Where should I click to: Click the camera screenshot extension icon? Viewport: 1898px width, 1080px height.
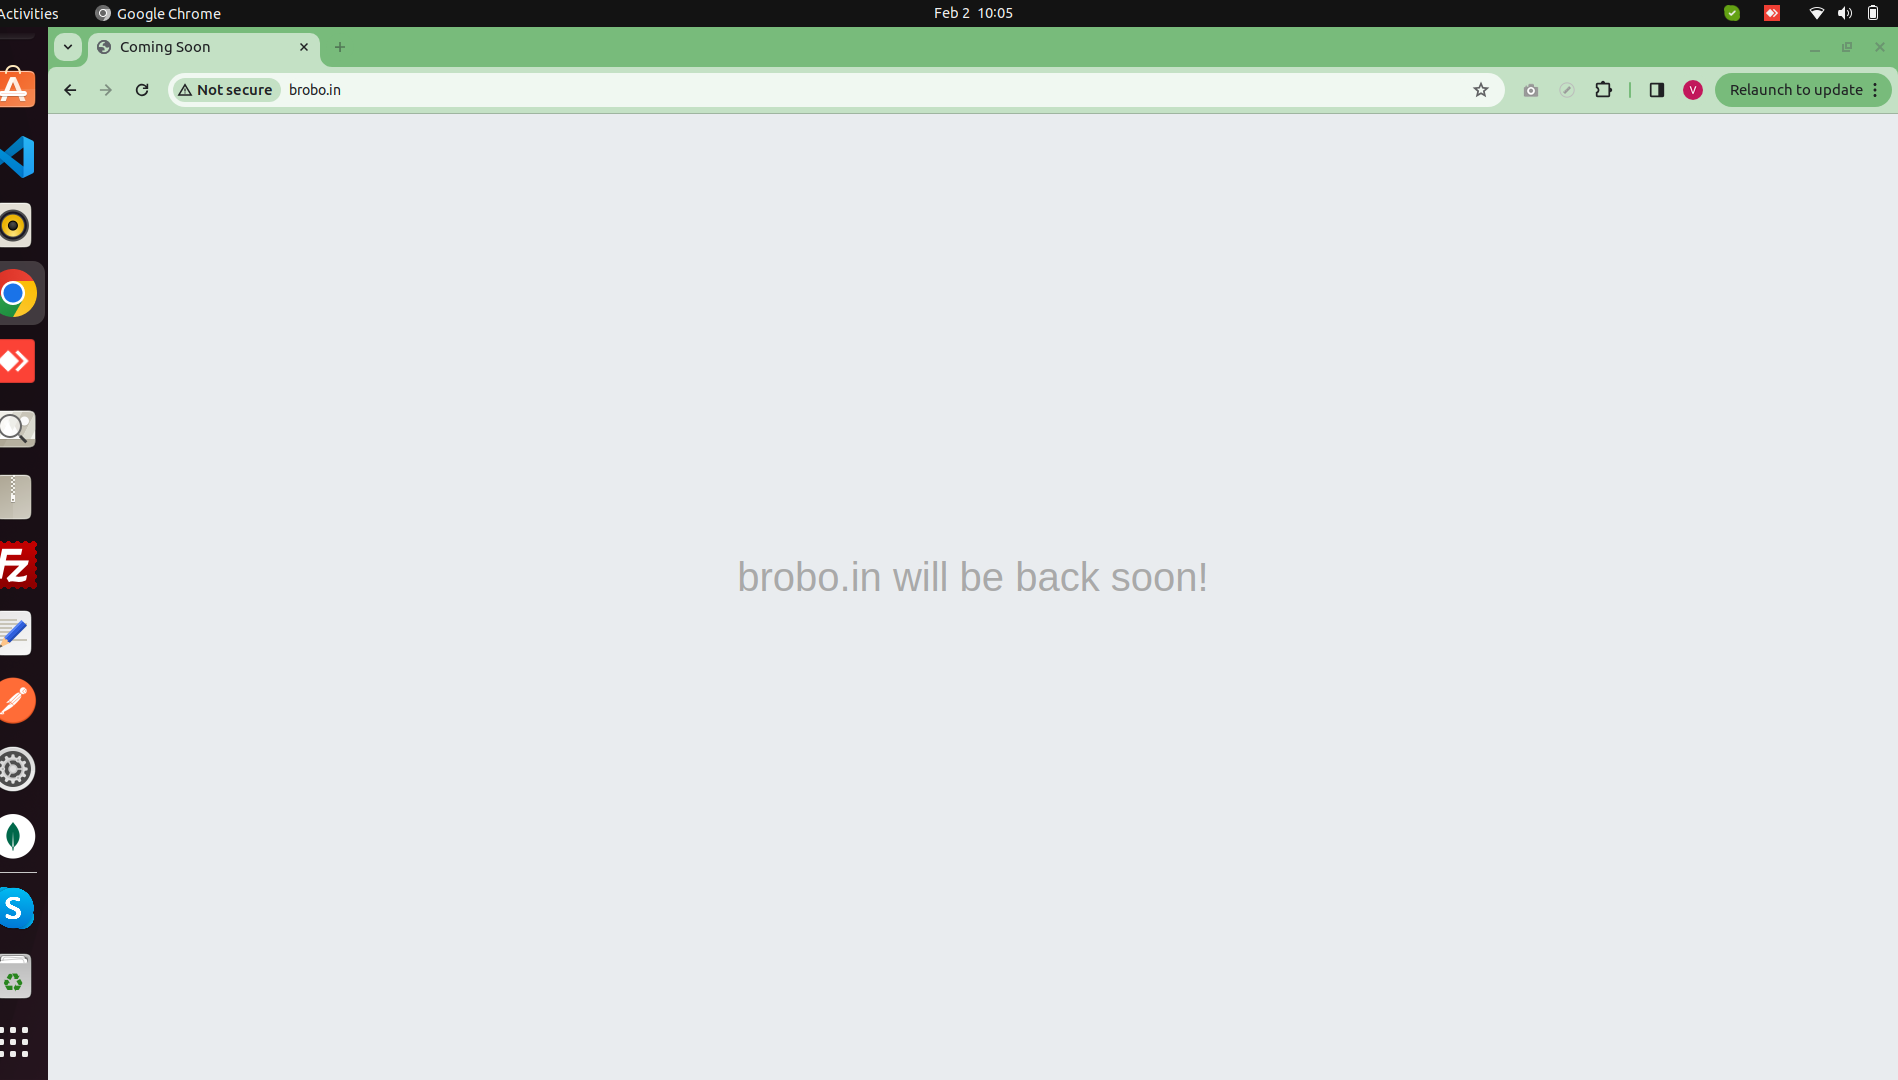tap(1531, 90)
